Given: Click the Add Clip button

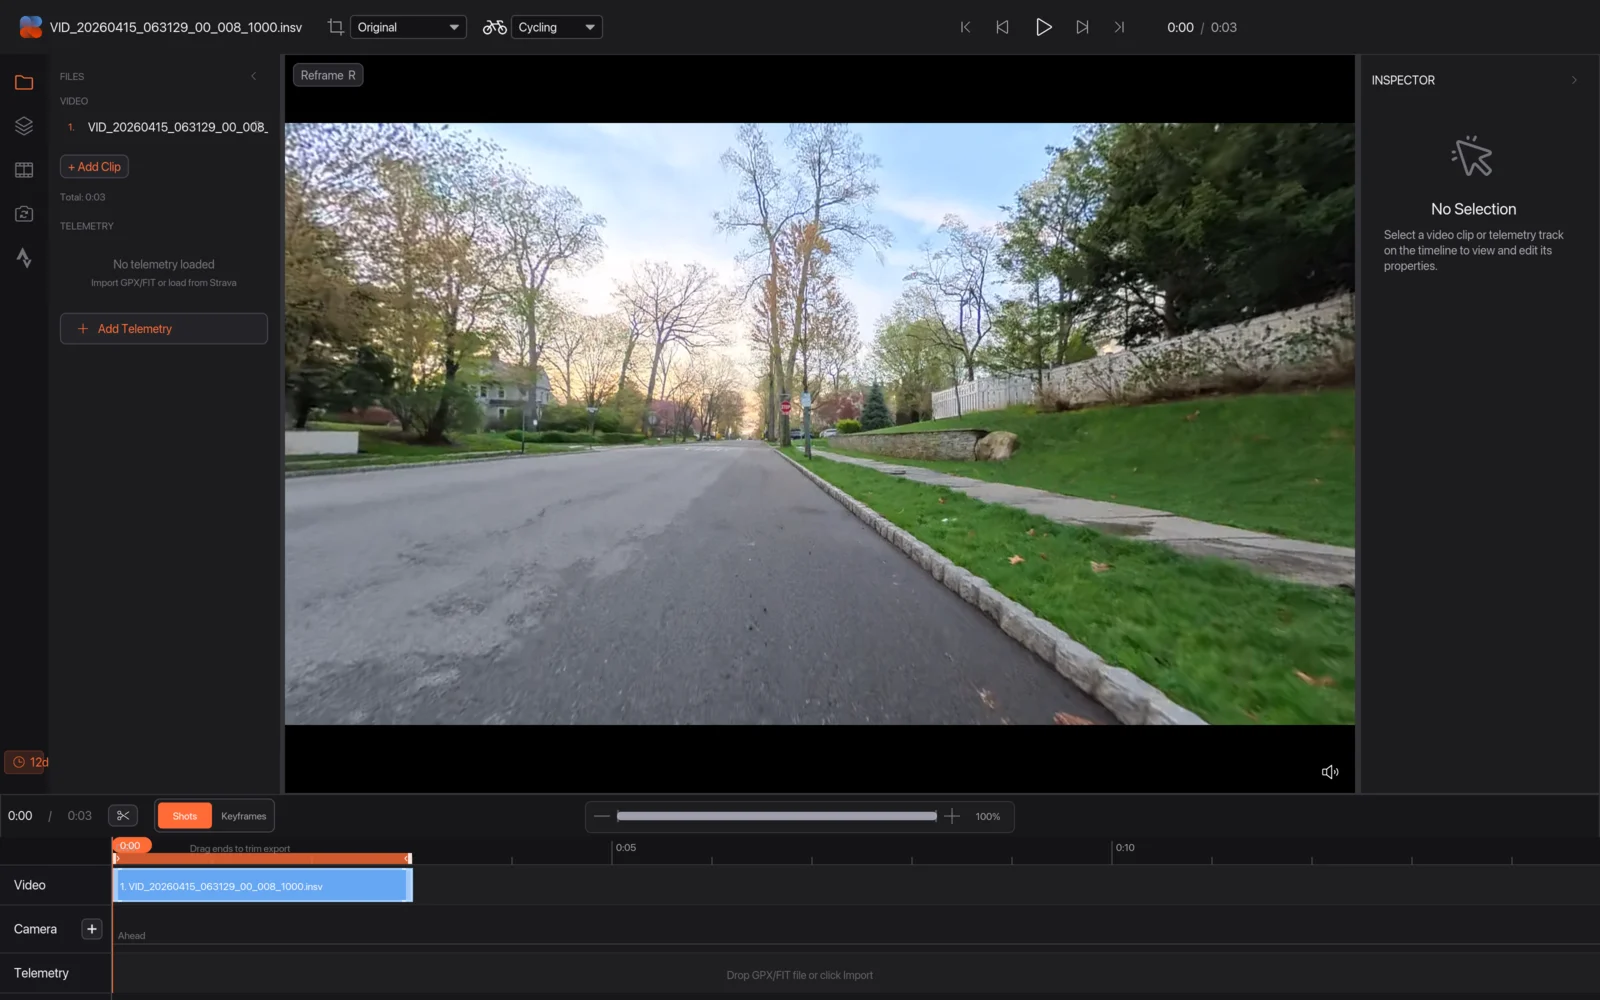Looking at the screenshot, I should 94,167.
